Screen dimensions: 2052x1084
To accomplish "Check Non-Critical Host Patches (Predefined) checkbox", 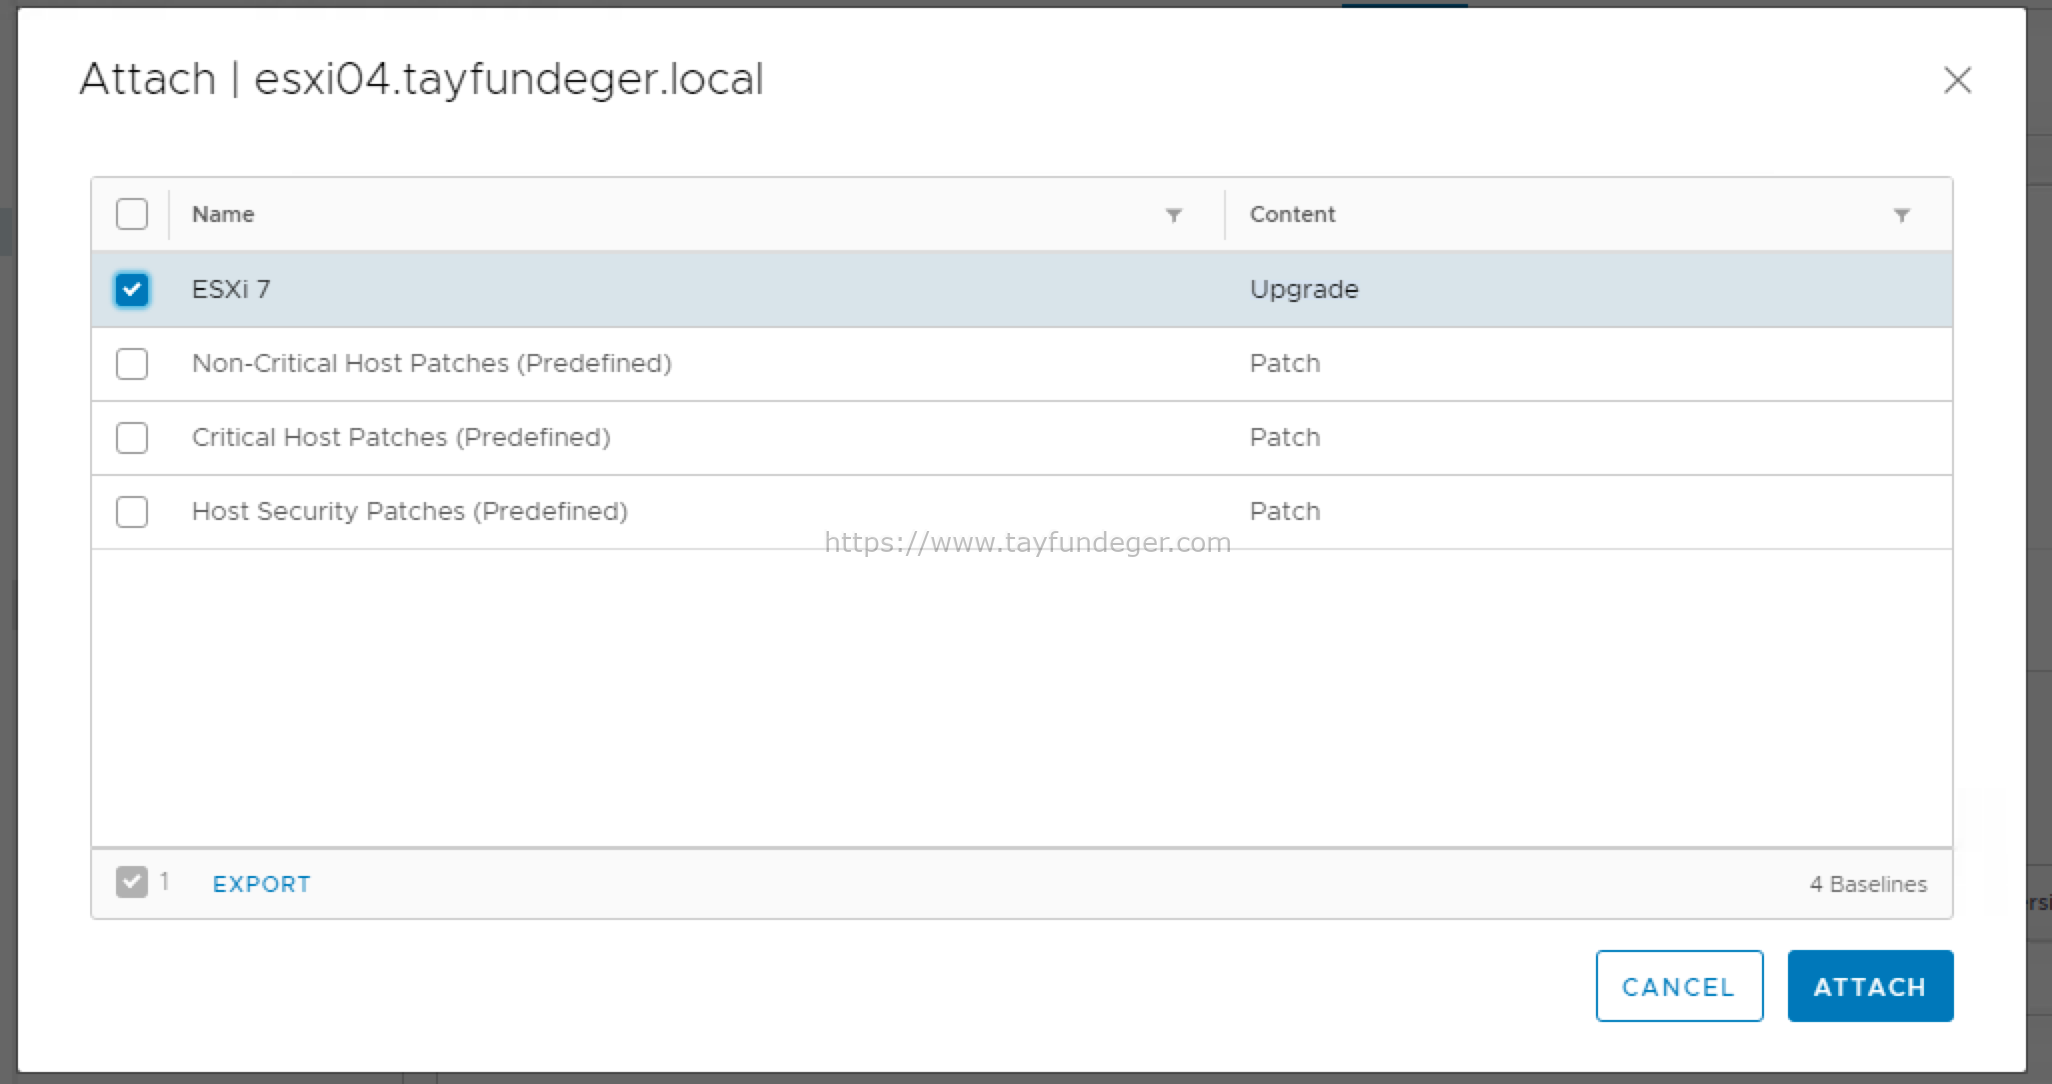I will pos(132,363).
